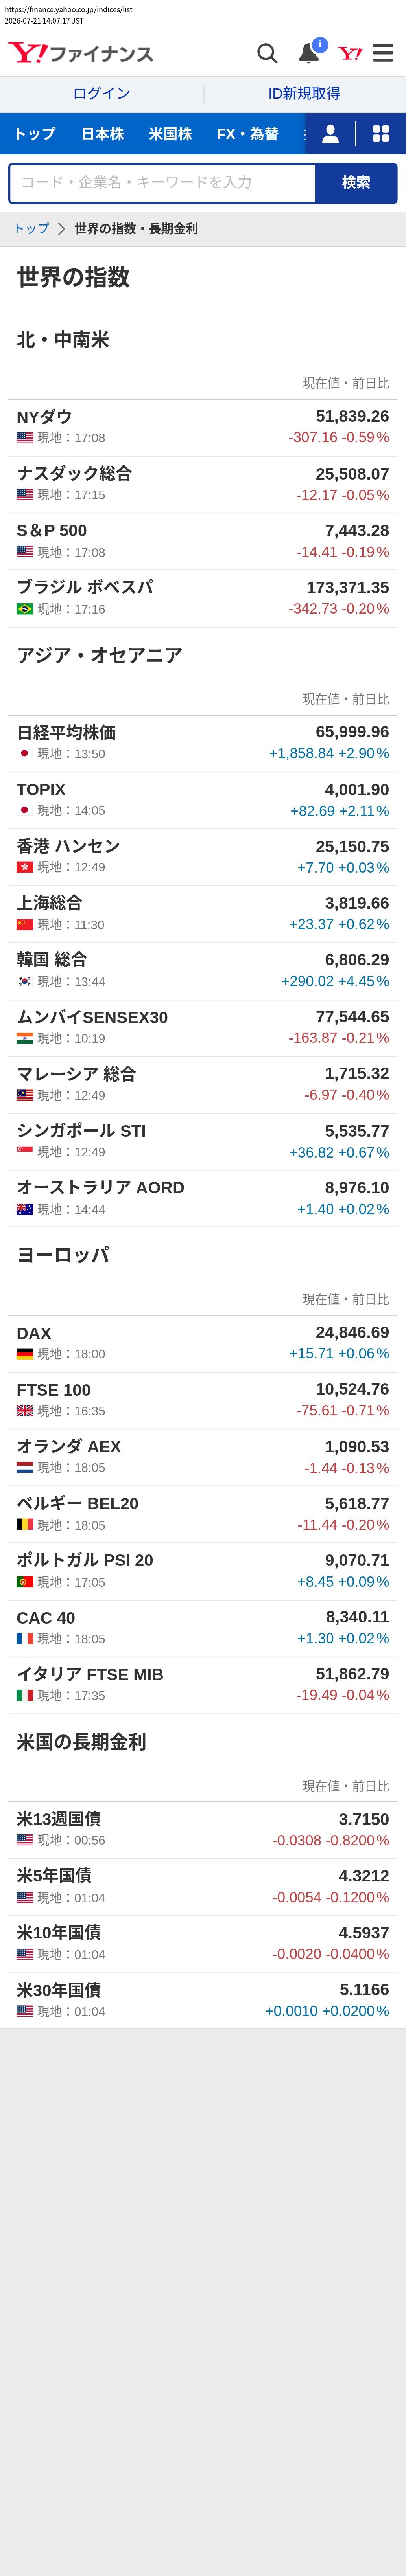Click ID新規取得 link
This screenshot has height=2576, width=406.
[304, 94]
